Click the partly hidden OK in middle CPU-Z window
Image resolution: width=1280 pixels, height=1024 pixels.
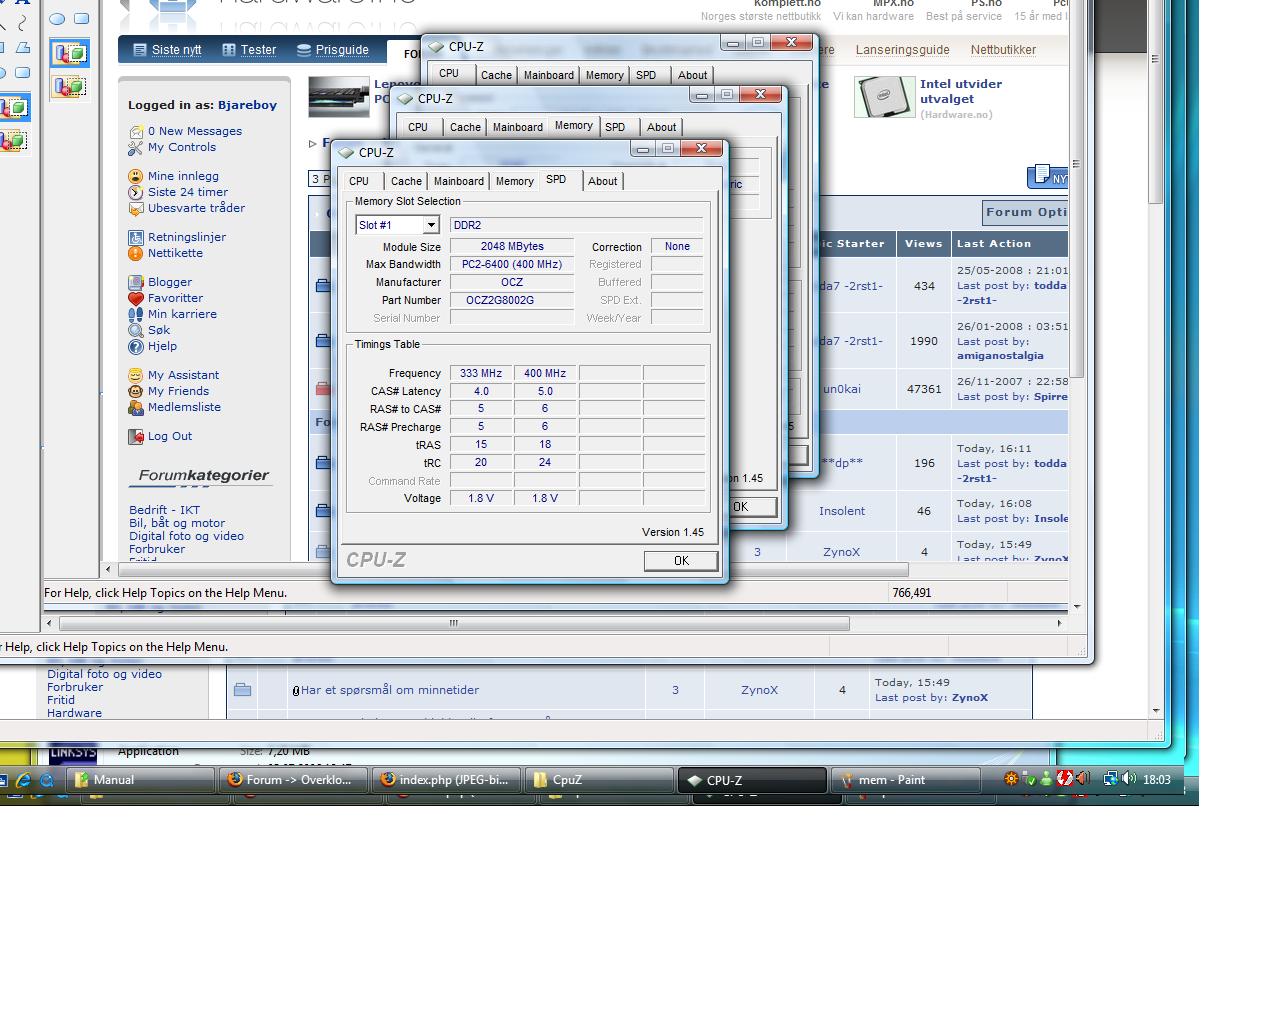[x=753, y=507]
